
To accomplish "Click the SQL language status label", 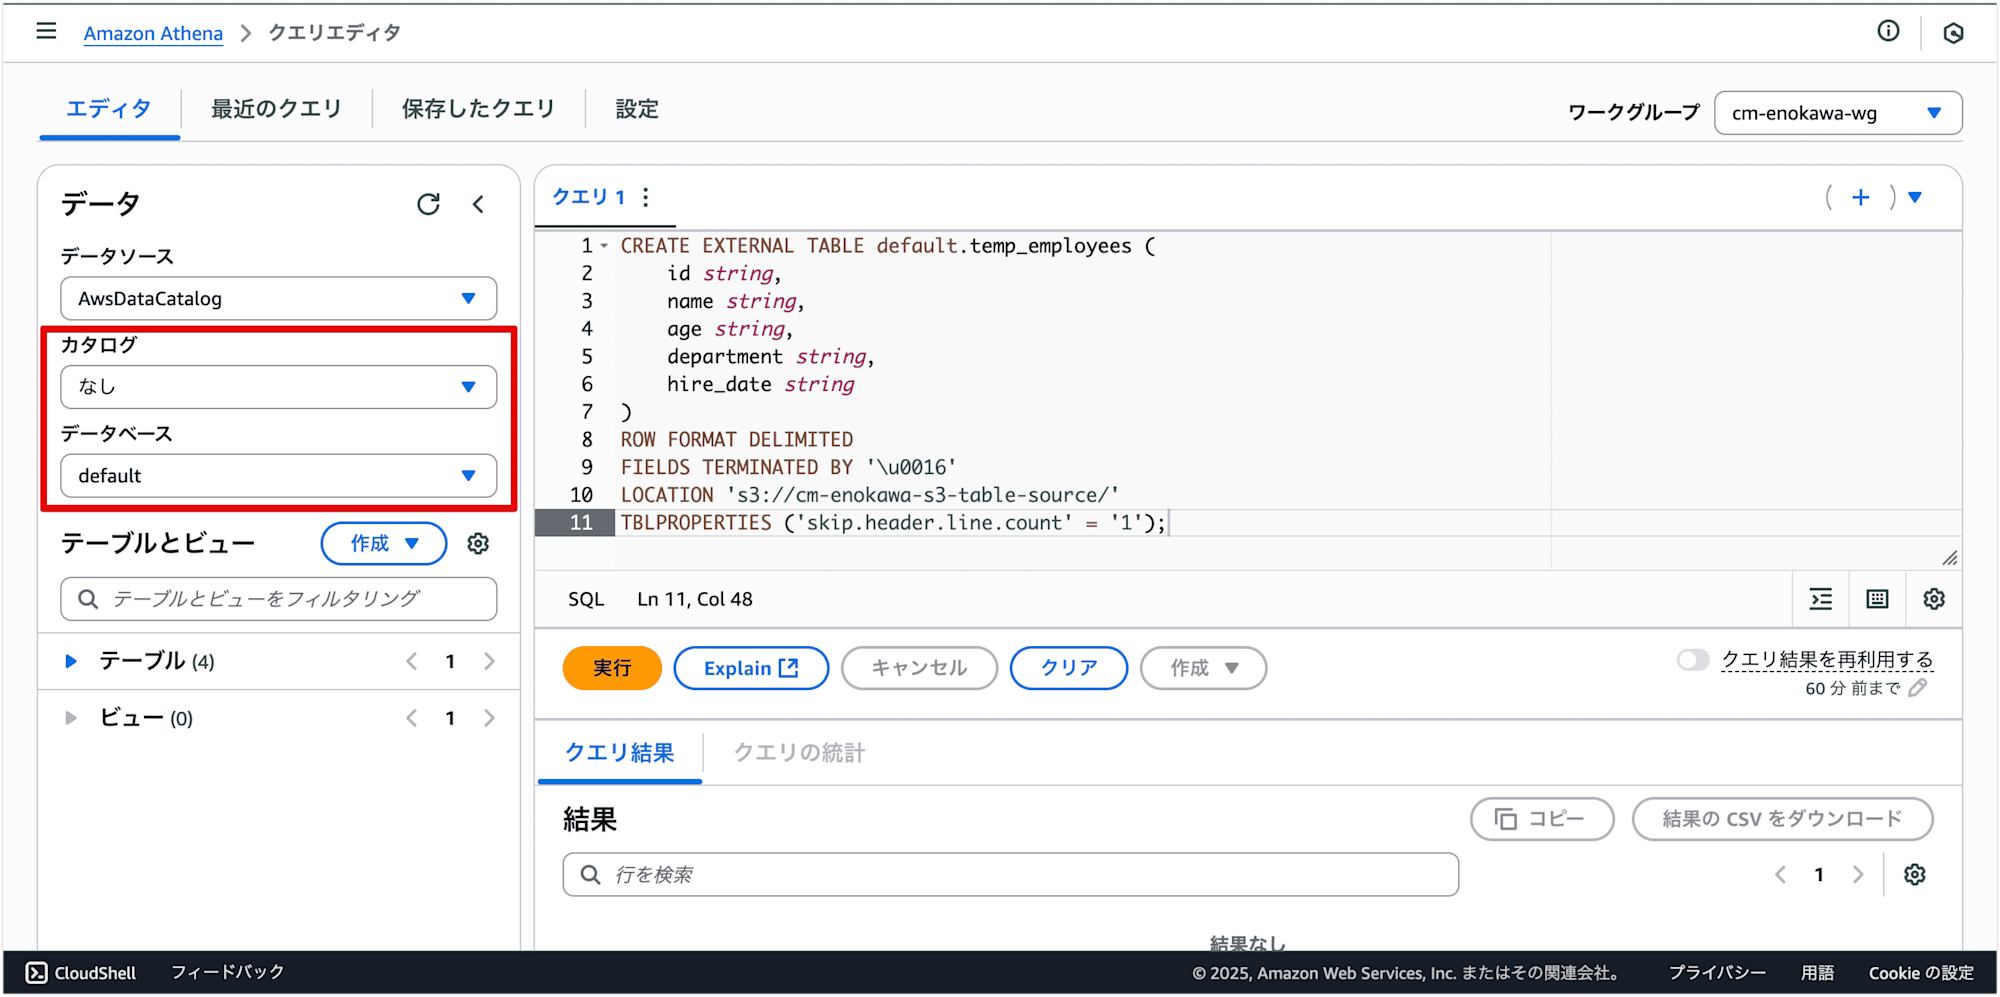I will tap(586, 599).
